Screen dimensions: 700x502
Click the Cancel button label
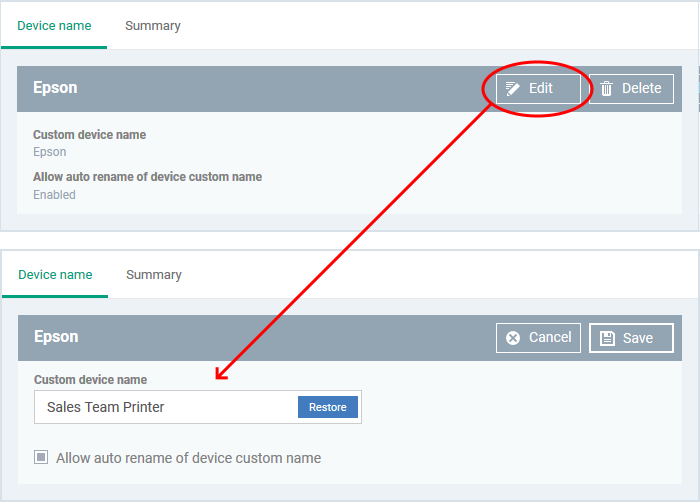click(x=550, y=337)
